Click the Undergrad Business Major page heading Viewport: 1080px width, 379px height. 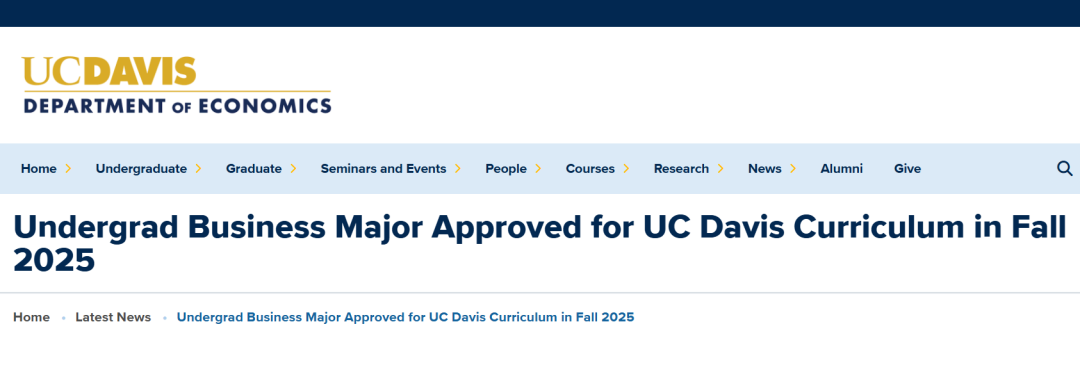pos(539,244)
